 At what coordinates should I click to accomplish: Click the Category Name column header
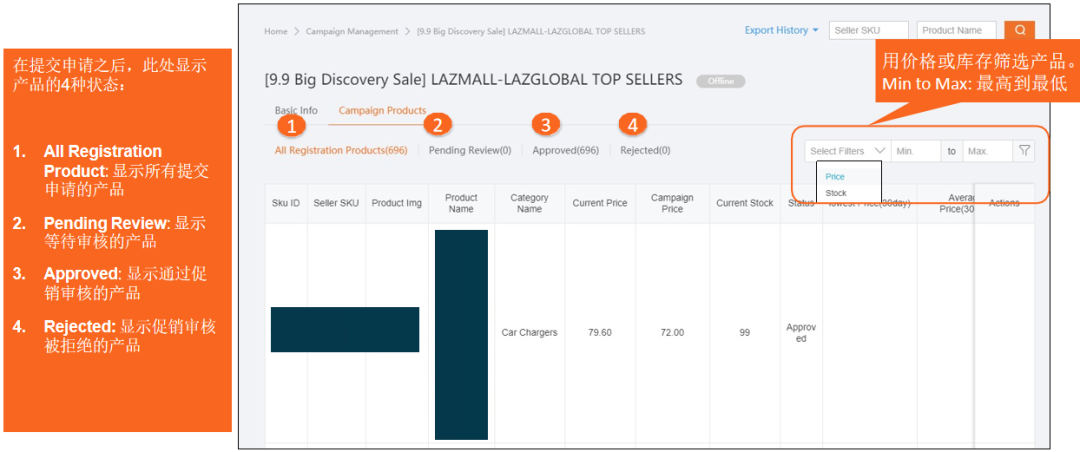pyautogui.click(x=529, y=203)
